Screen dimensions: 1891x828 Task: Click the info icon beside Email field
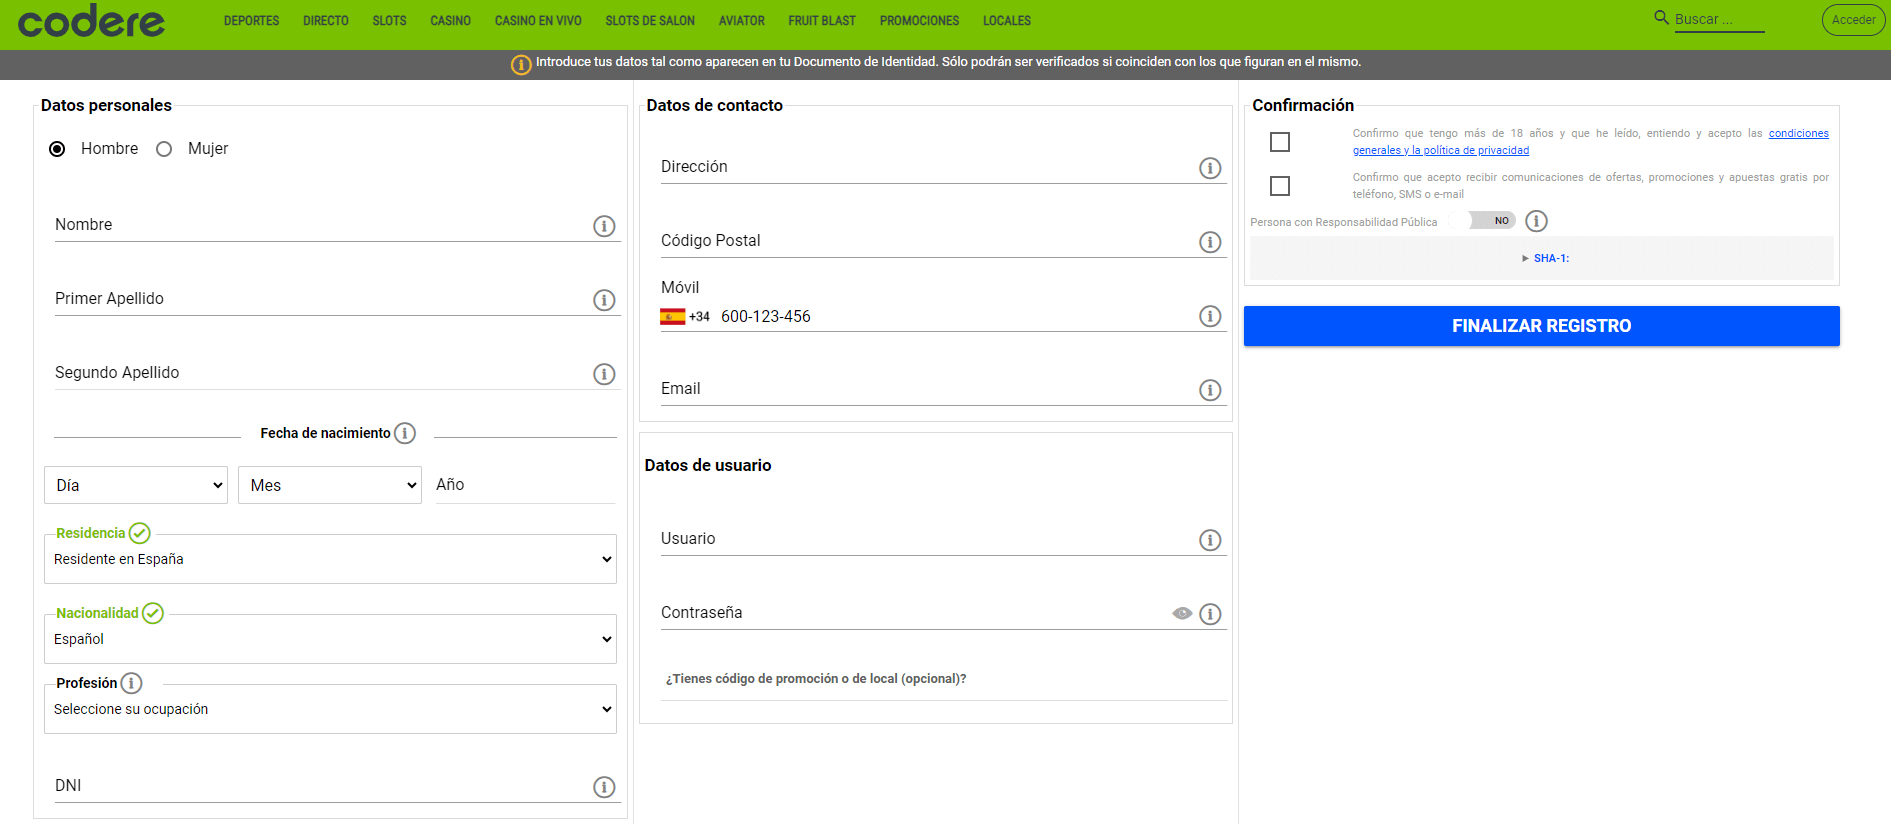tap(1210, 390)
